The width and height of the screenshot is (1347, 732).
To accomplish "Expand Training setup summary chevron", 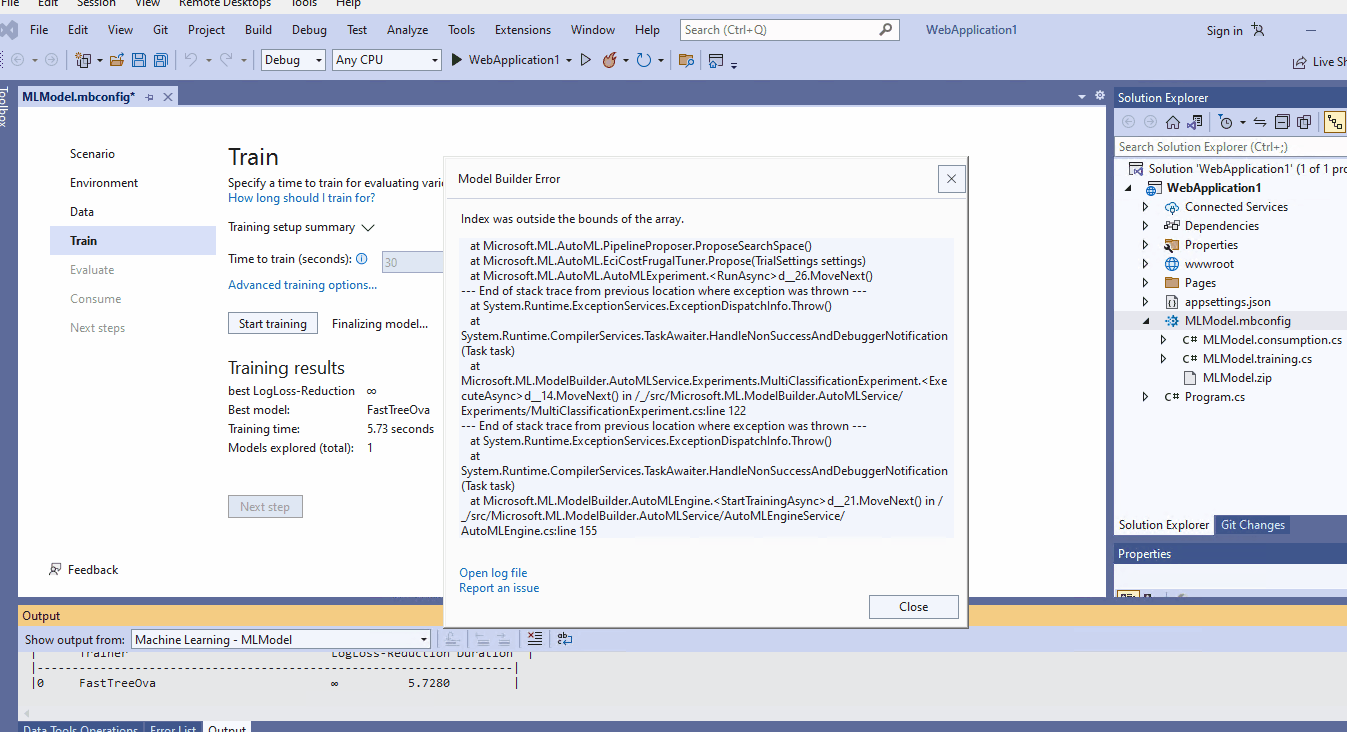I will point(368,228).
